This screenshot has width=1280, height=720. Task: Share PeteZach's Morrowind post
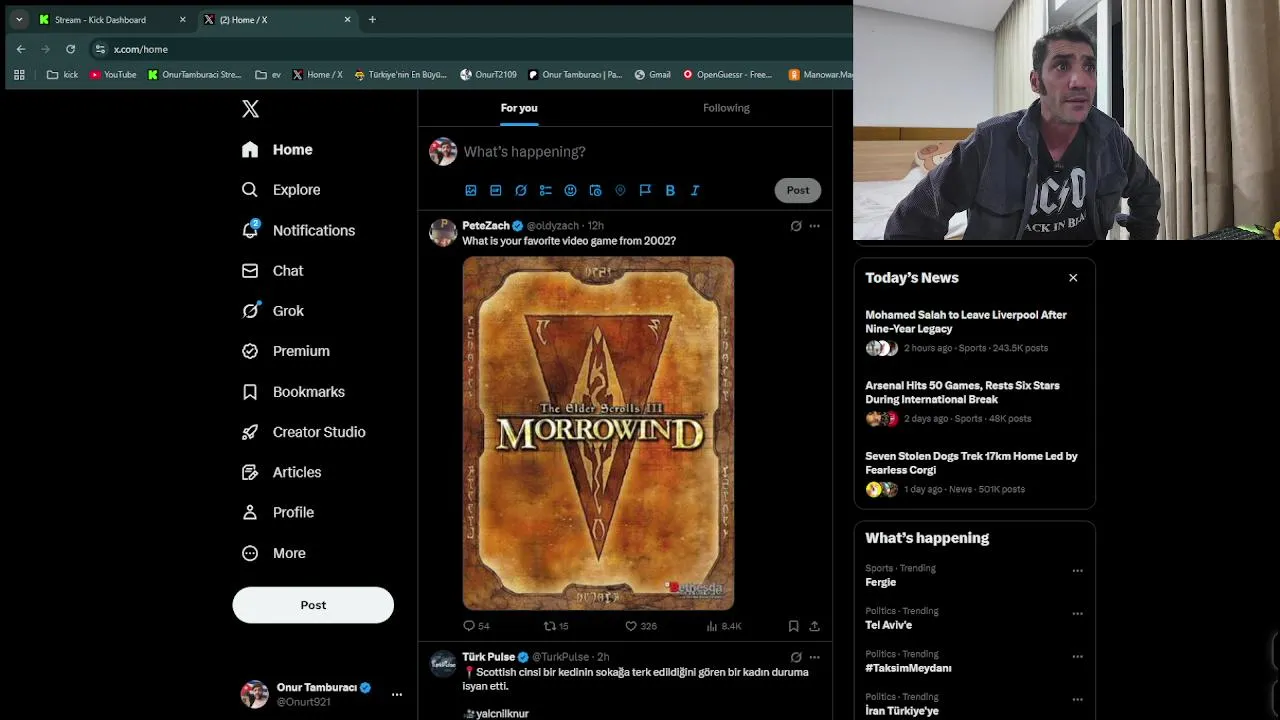(814, 626)
